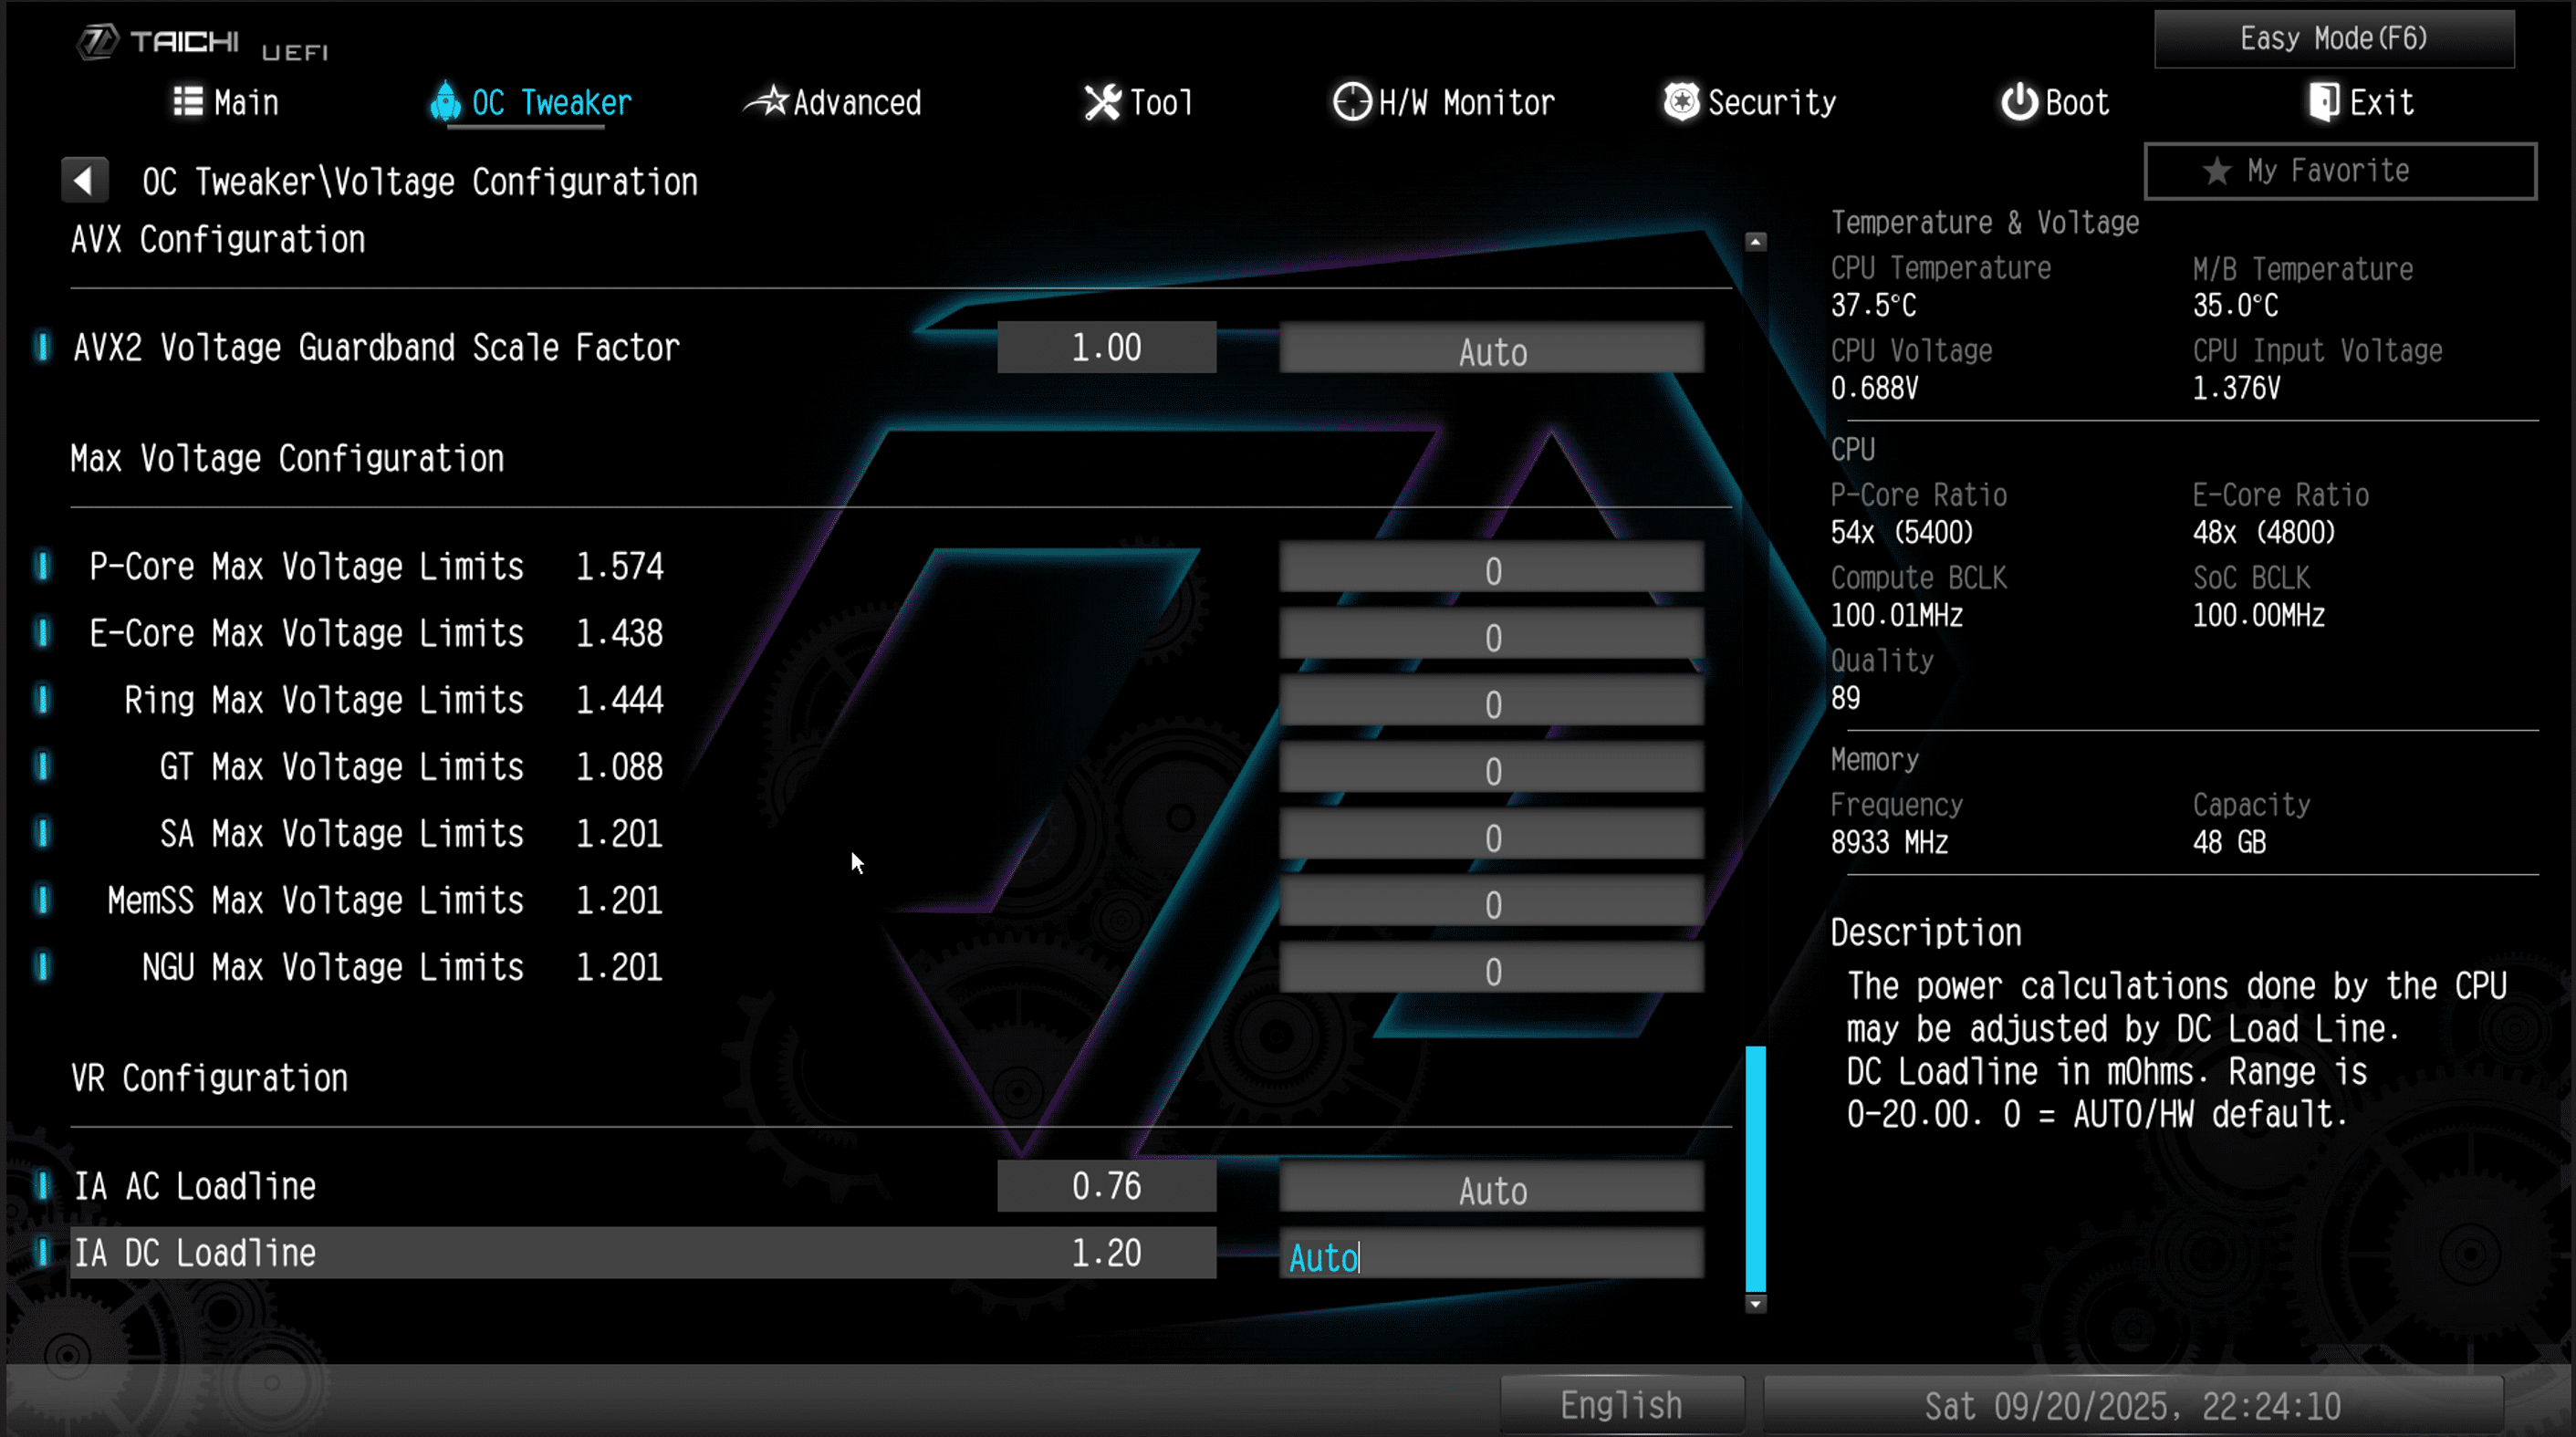Image resolution: width=2576 pixels, height=1437 pixels.
Task: Click the Boot power icon
Action: tap(2018, 102)
